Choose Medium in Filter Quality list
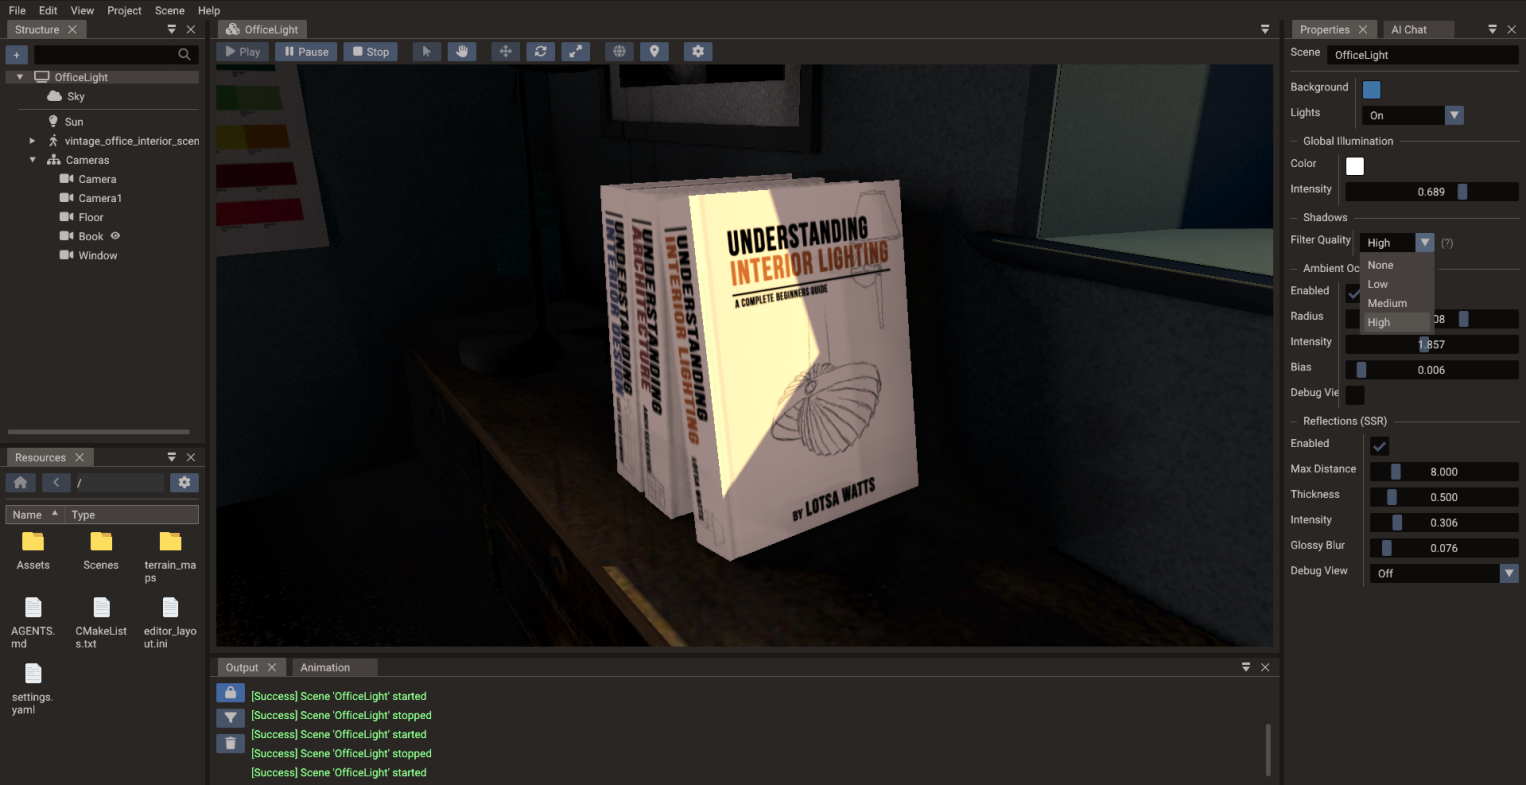The image size is (1526, 785). (x=1397, y=303)
